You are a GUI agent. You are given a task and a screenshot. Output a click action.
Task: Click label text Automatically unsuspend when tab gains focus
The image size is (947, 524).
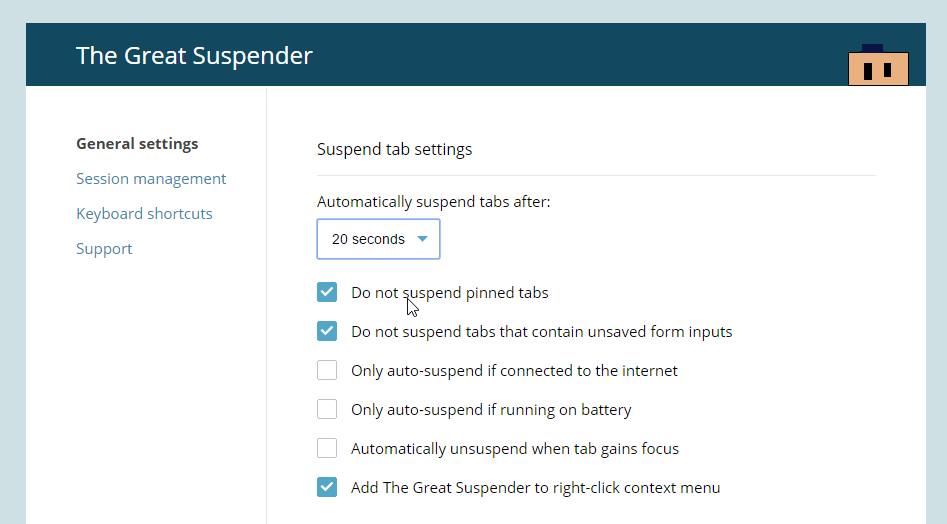(515, 449)
